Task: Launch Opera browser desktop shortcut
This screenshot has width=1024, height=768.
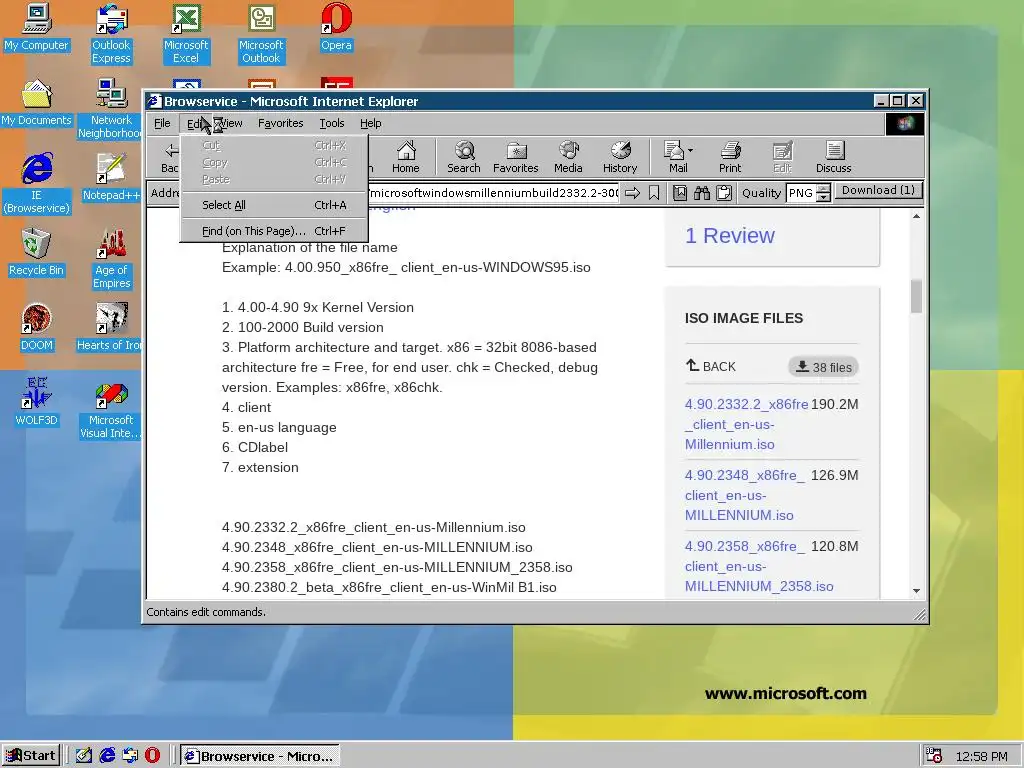Action: tap(336, 27)
